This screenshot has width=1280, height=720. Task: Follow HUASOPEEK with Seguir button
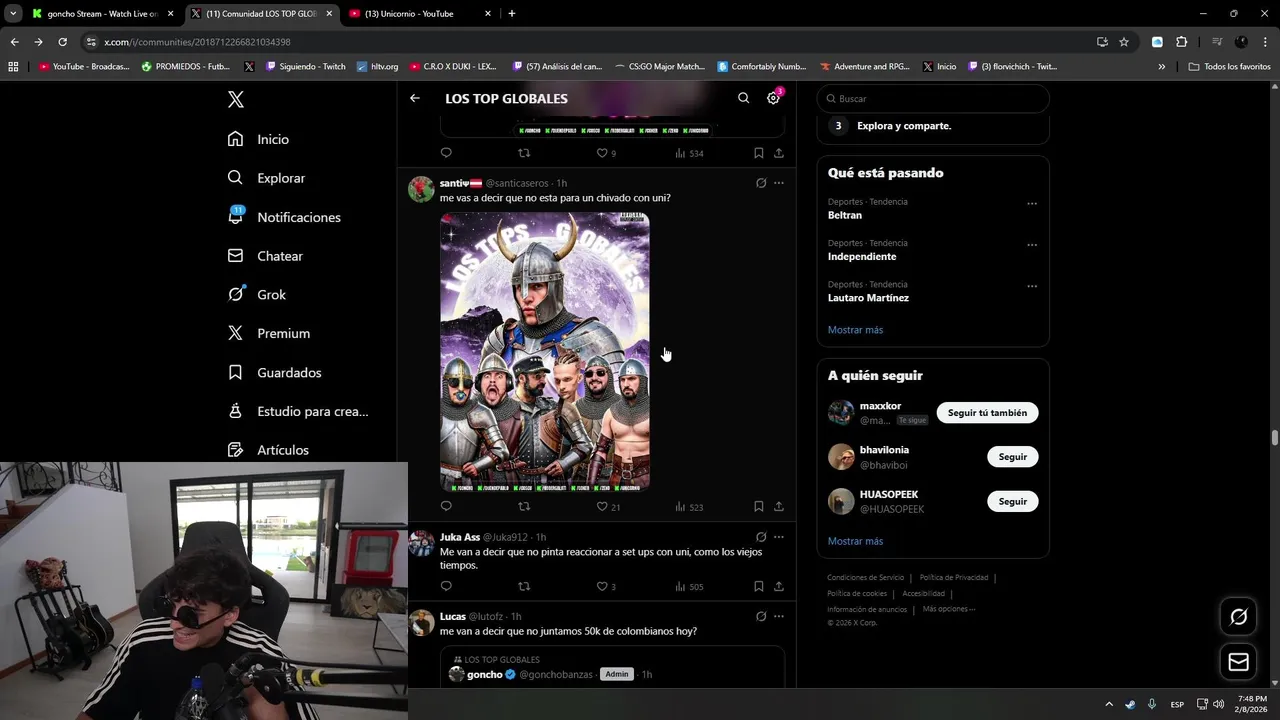click(x=1012, y=501)
